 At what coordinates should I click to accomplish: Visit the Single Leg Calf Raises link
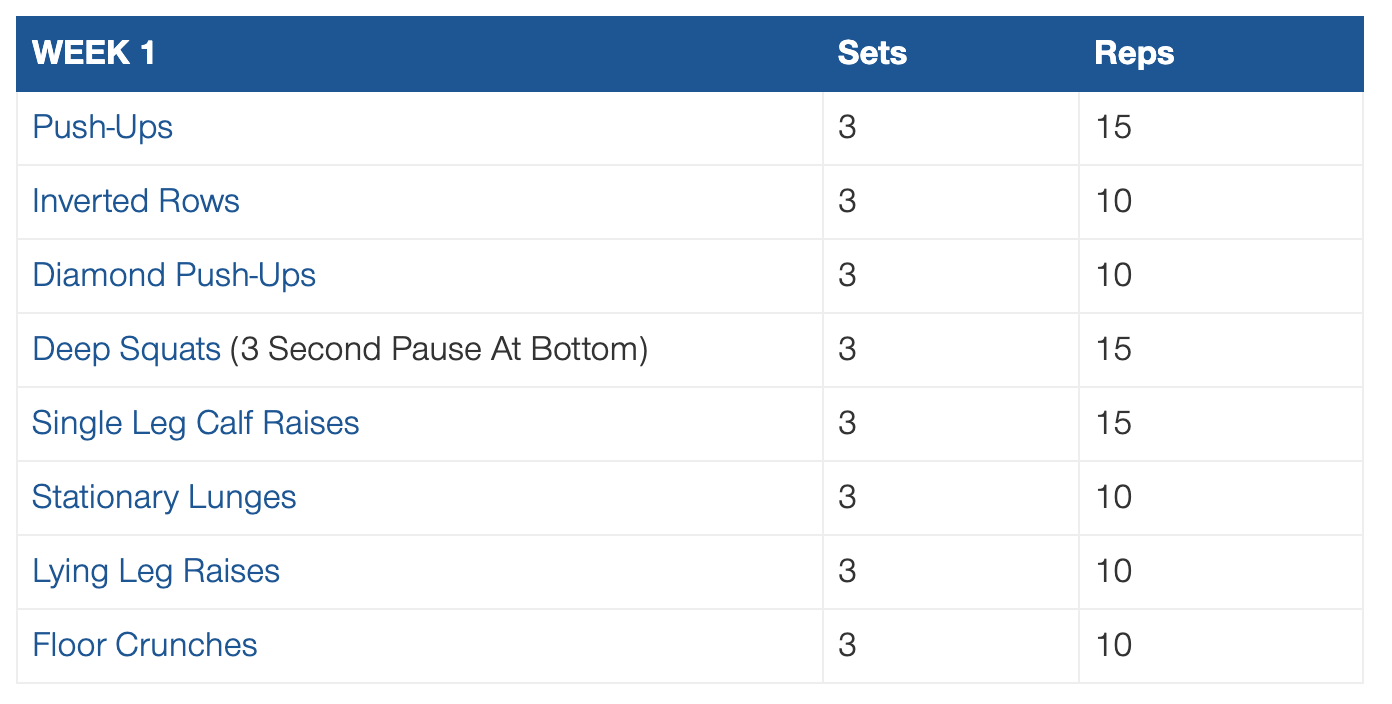(x=196, y=423)
